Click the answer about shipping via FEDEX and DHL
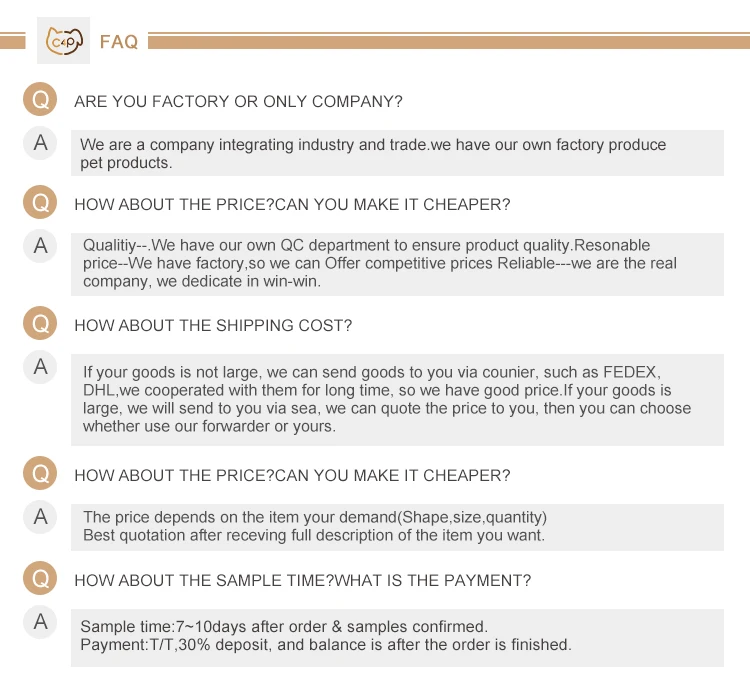 [386, 399]
